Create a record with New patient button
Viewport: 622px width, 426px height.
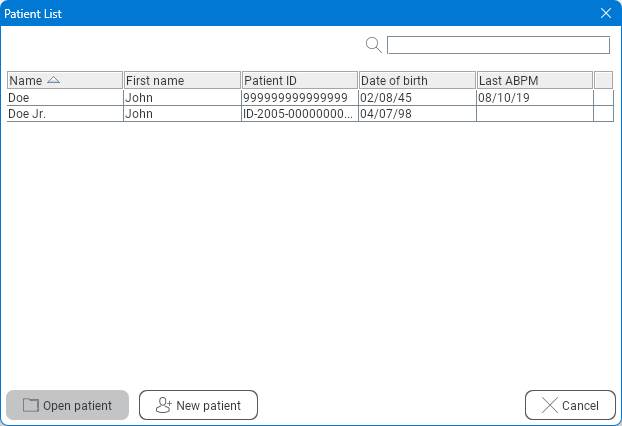point(198,405)
